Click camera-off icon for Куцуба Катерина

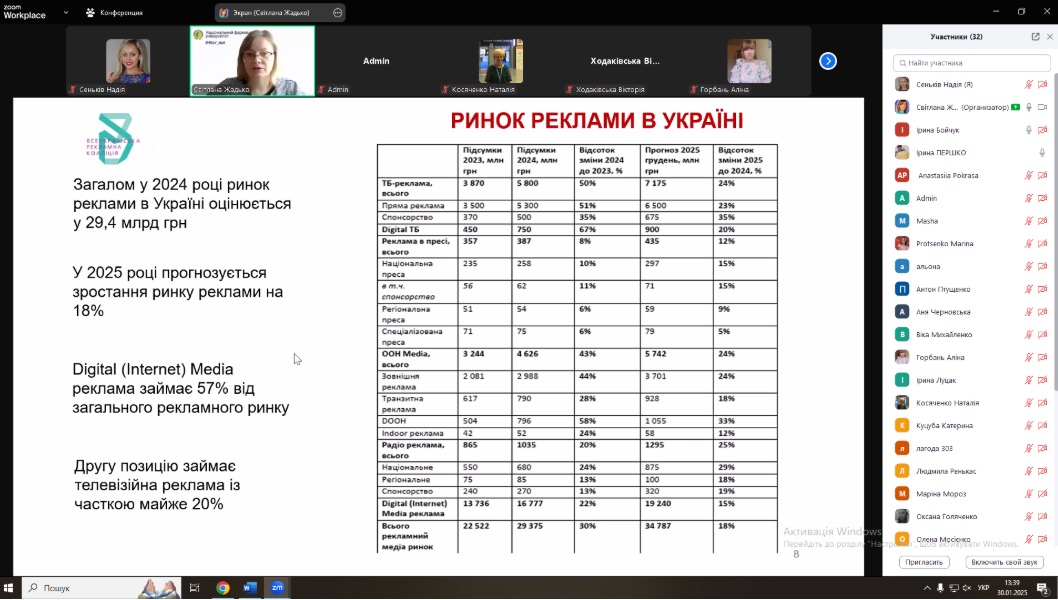1042,425
